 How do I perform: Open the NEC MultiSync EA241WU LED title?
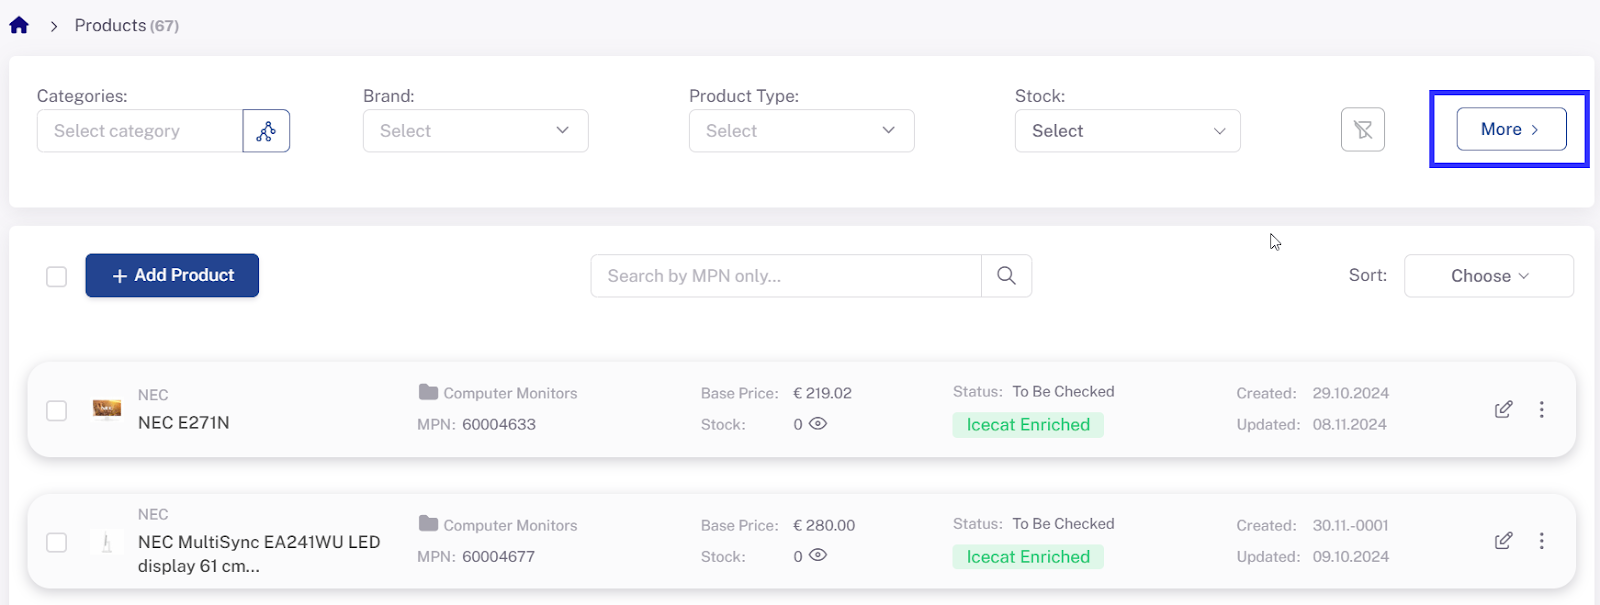259,554
